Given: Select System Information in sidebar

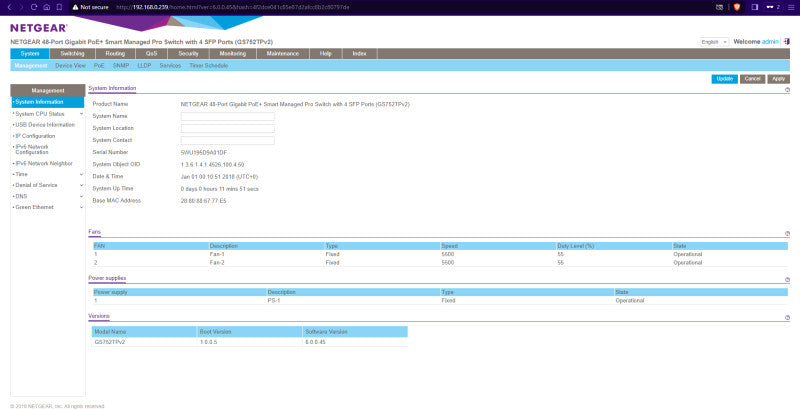Looking at the screenshot, I should coord(47,102).
